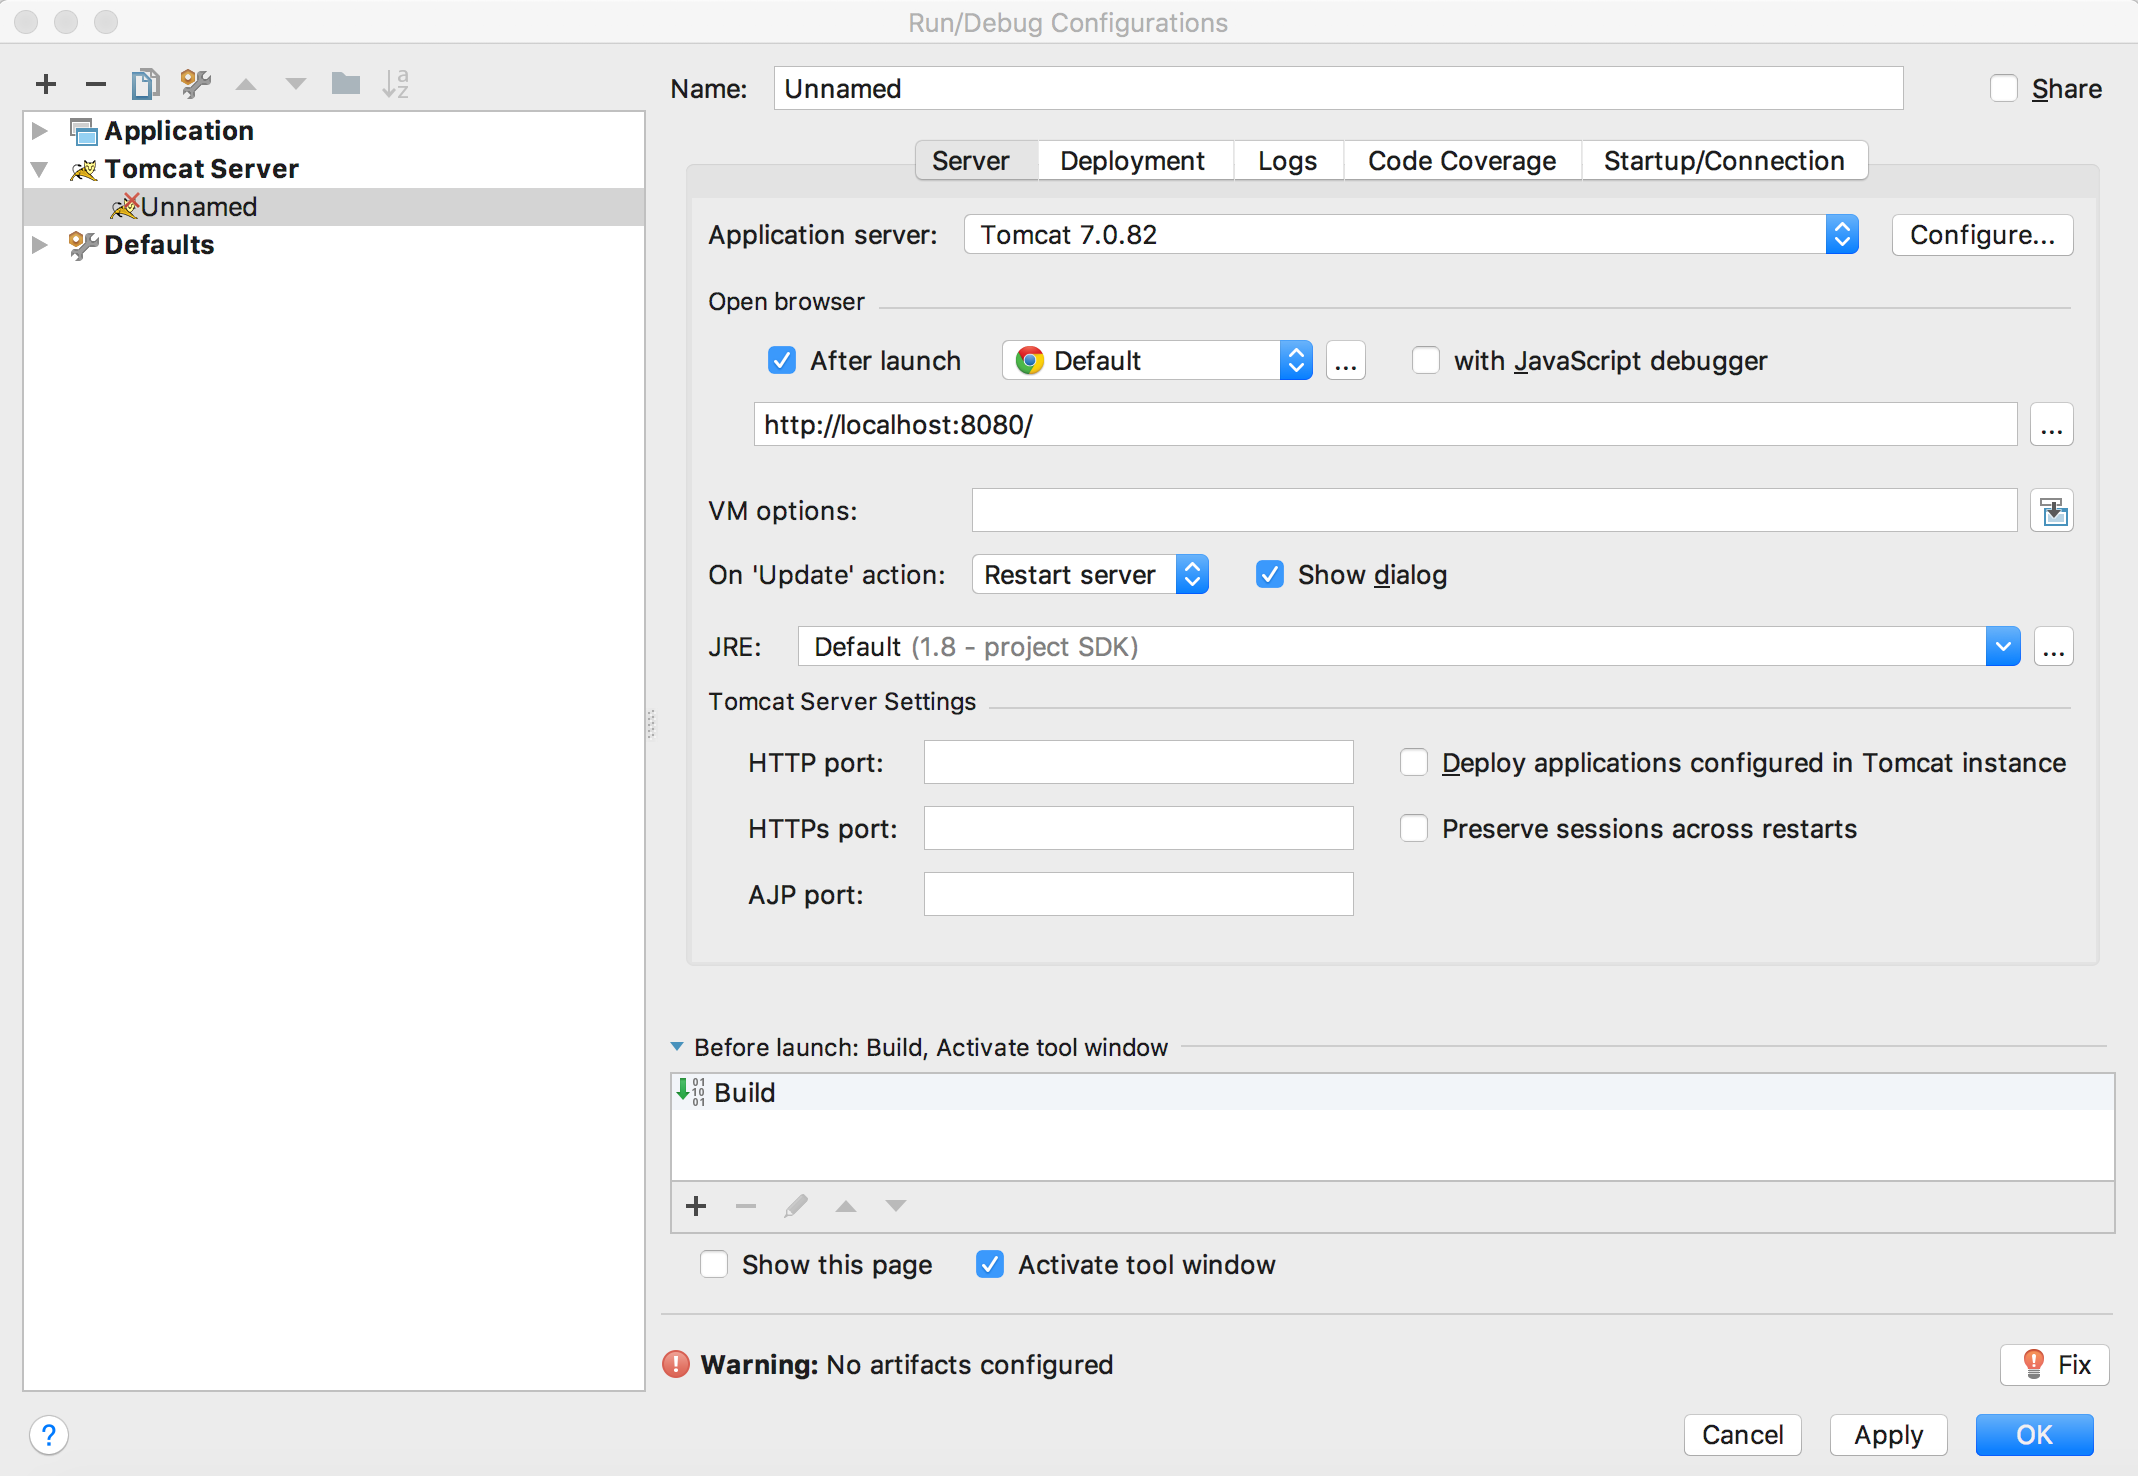Open the URL ellipsis button next to localhost
2138x1476 pixels.
(2052, 425)
